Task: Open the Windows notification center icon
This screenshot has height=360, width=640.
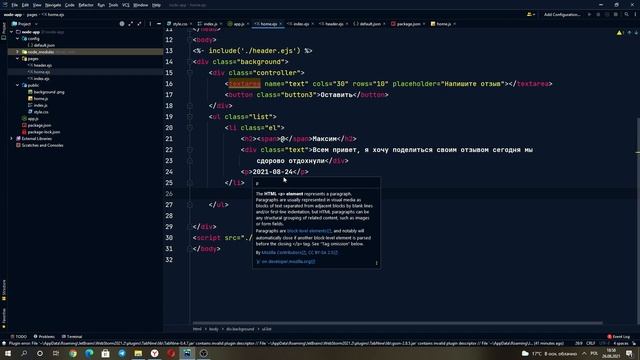Action: click(629, 353)
